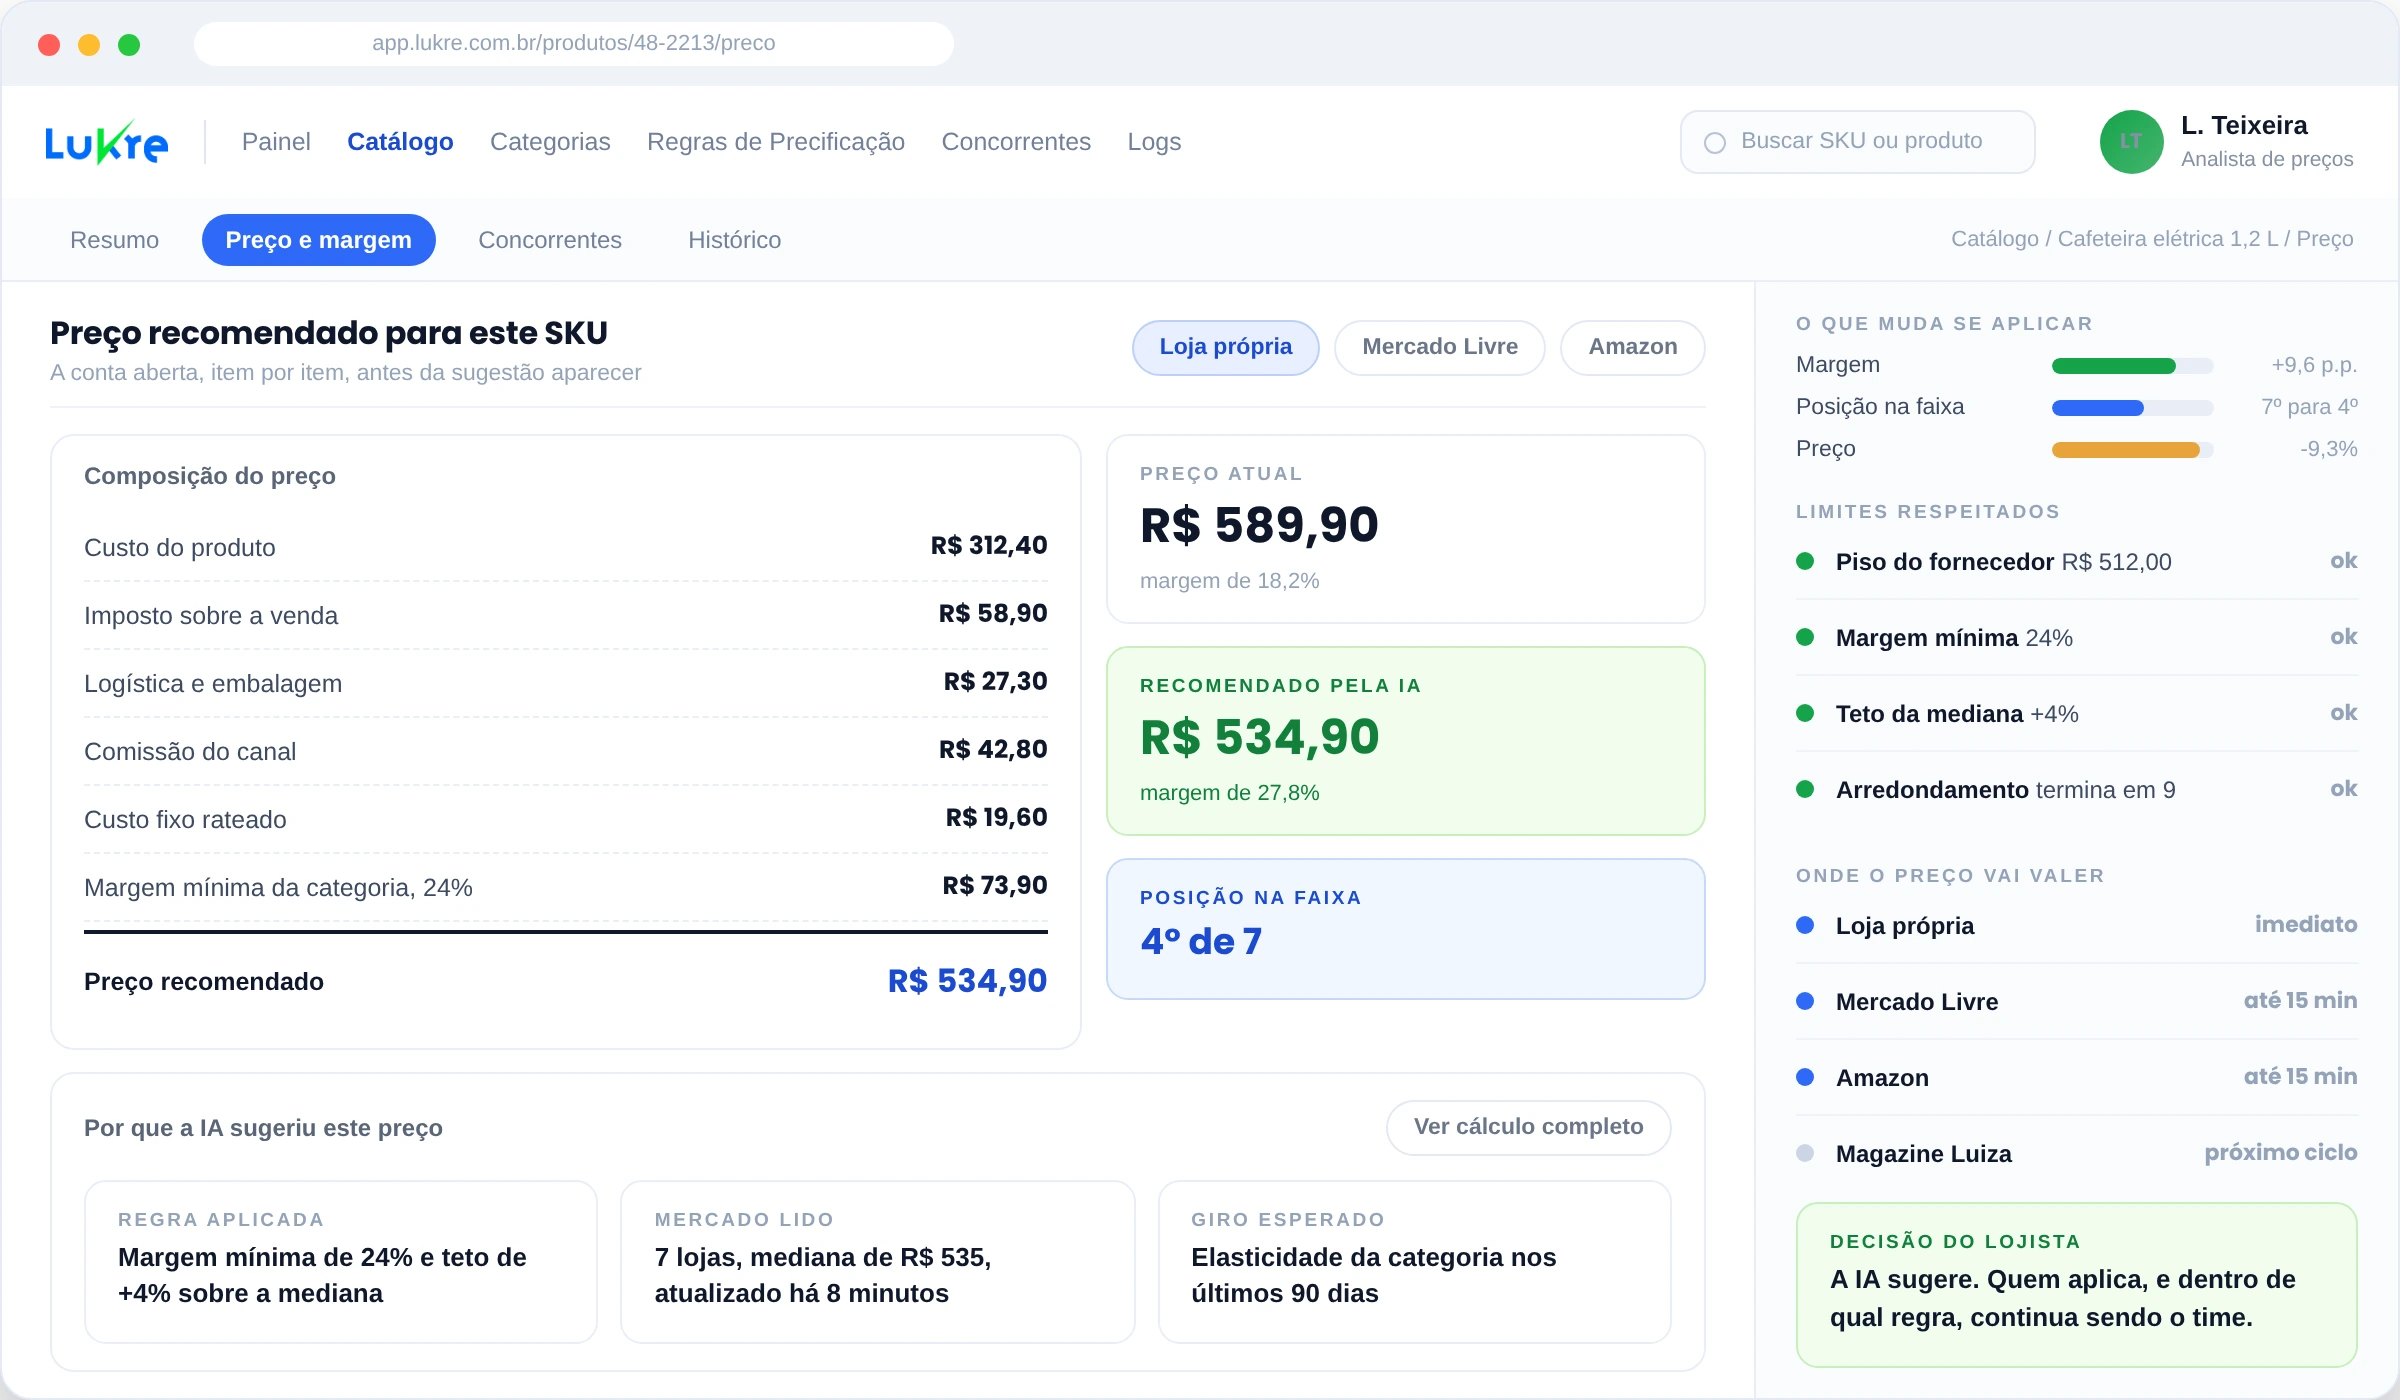Click the Recomendado pela IA card

tap(1406, 741)
